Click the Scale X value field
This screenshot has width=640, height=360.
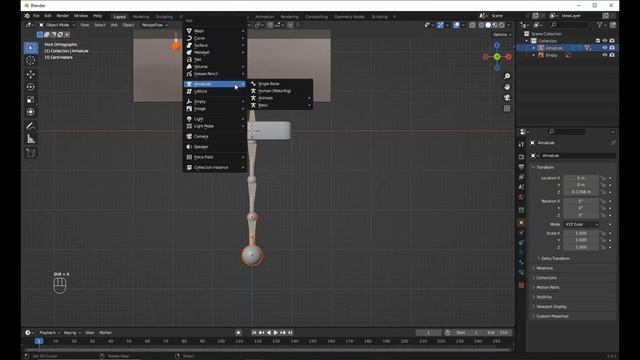pos(581,233)
